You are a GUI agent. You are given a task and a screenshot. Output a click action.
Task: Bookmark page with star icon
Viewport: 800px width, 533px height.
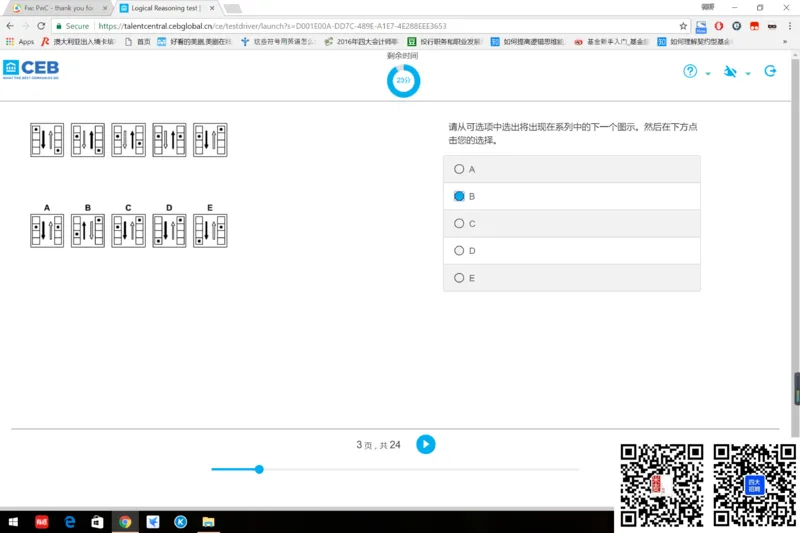pos(683,26)
